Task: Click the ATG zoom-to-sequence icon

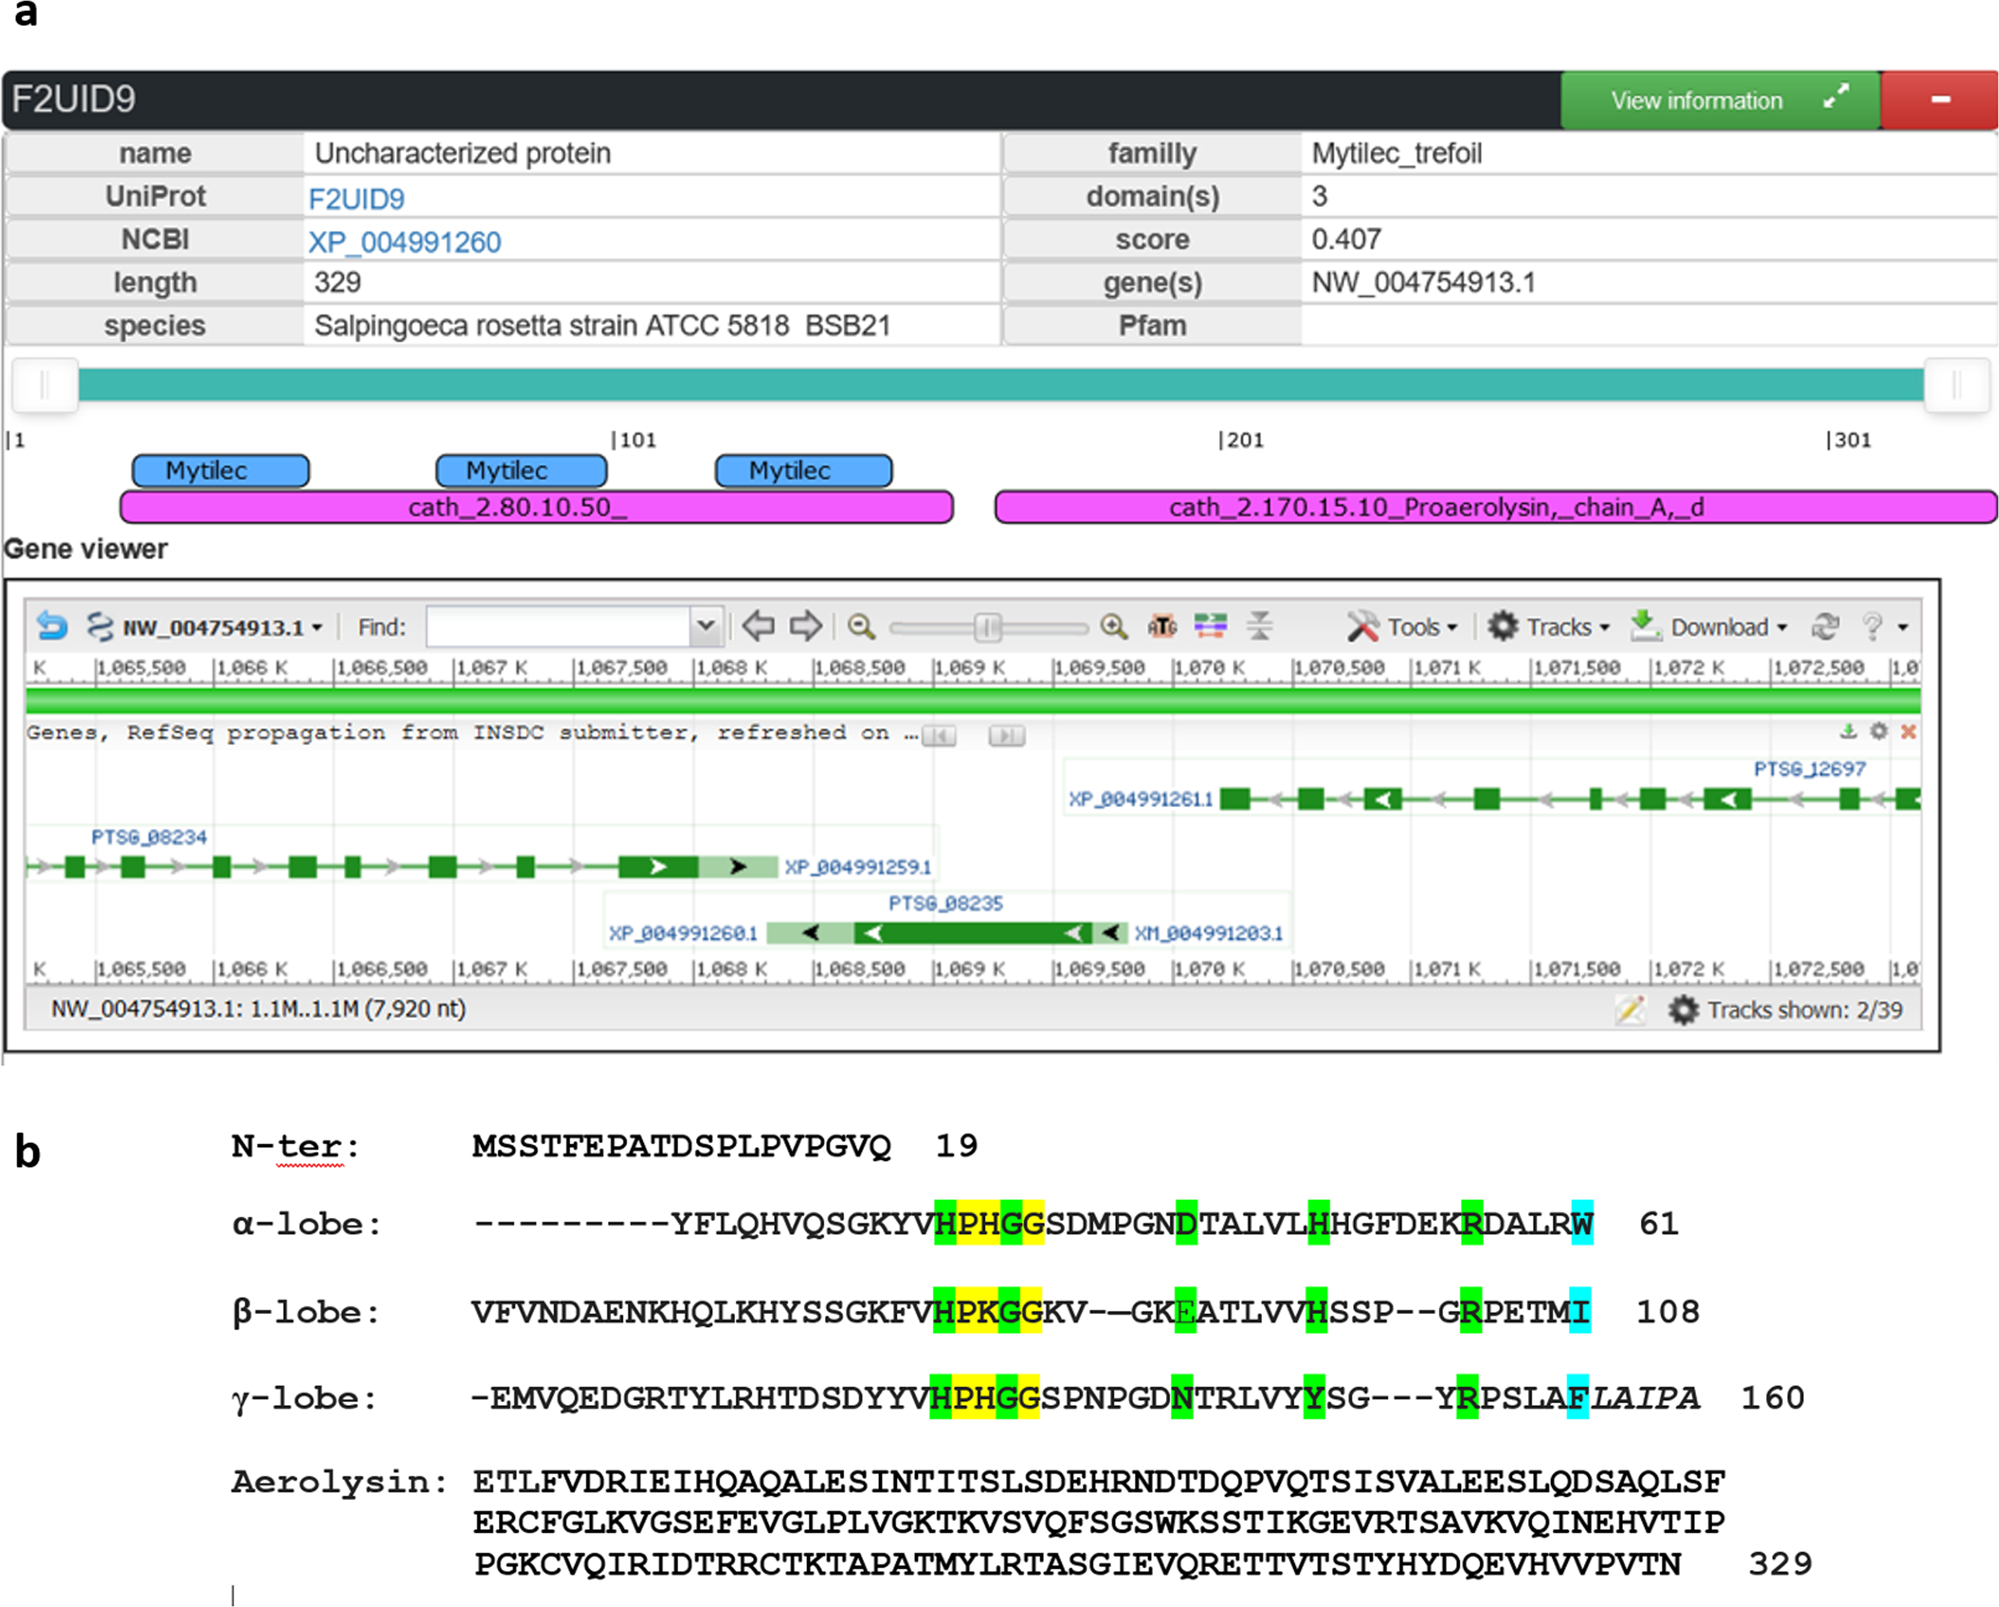Action: pyautogui.click(x=1162, y=627)
